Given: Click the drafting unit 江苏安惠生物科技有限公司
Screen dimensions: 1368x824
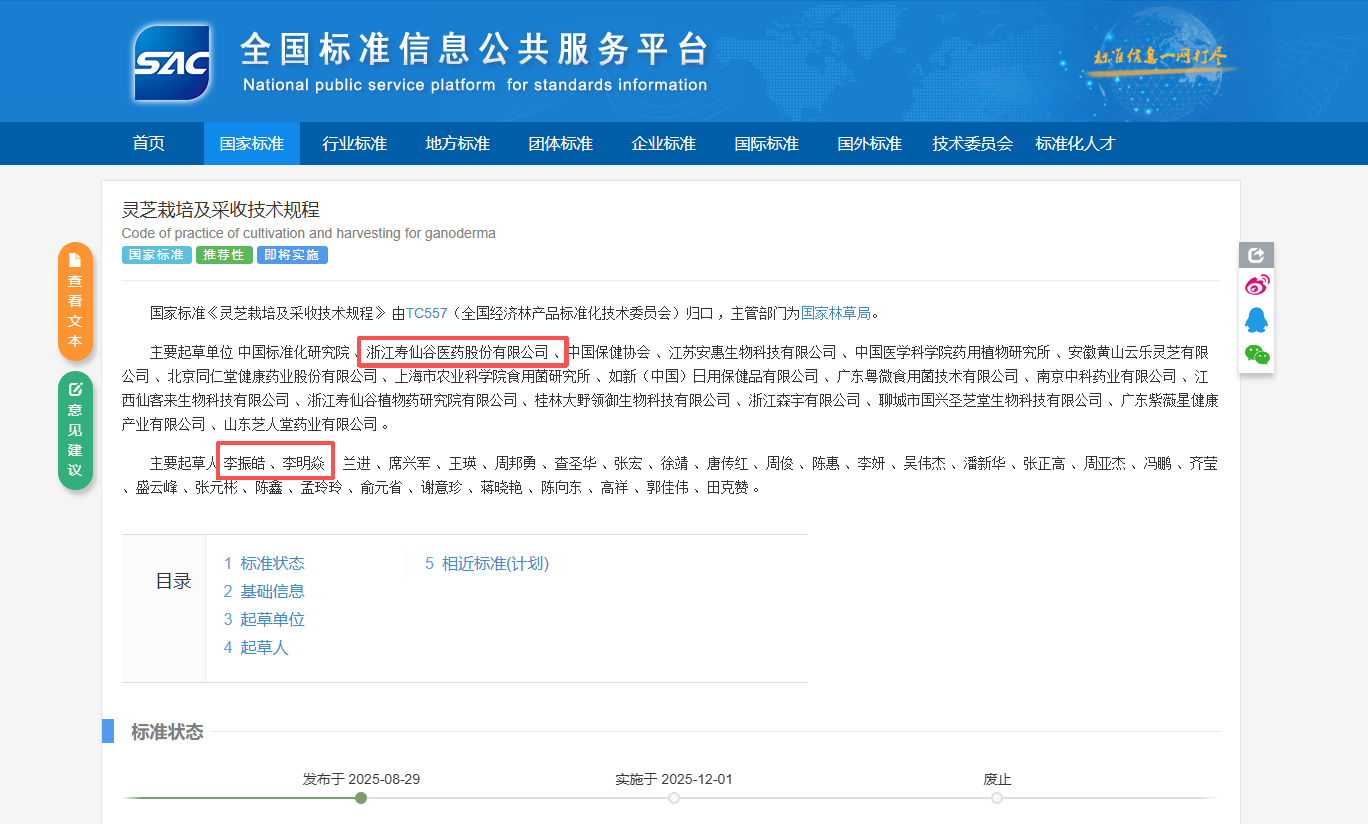Looking at the screenshot, I should click(x=752, y=352).
